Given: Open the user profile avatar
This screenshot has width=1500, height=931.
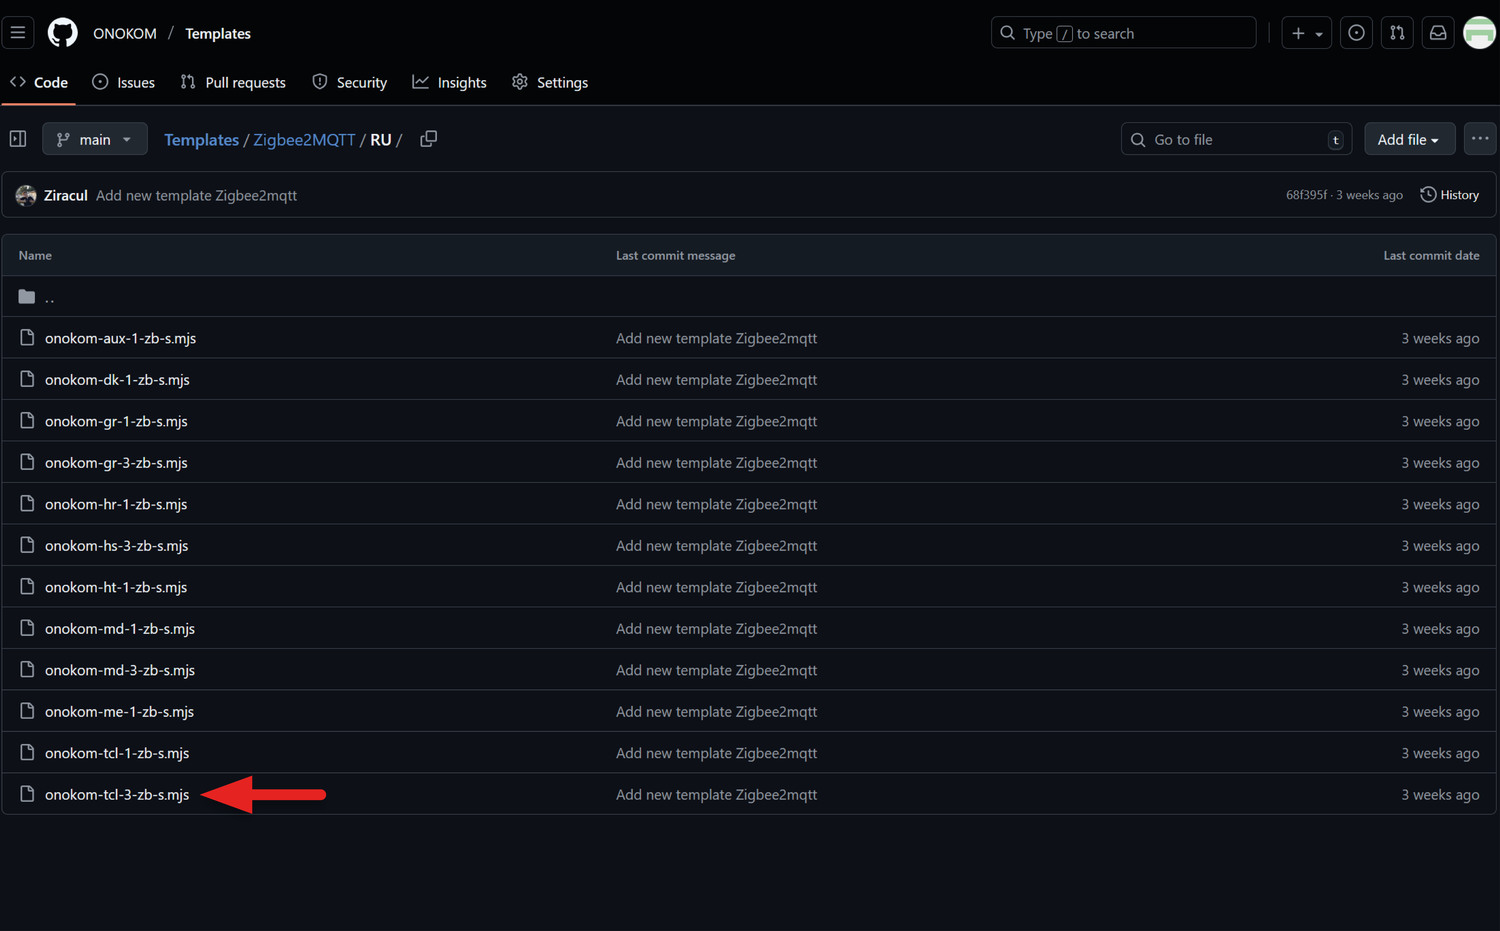Looking at the screenshot, I should [1479, 33].
